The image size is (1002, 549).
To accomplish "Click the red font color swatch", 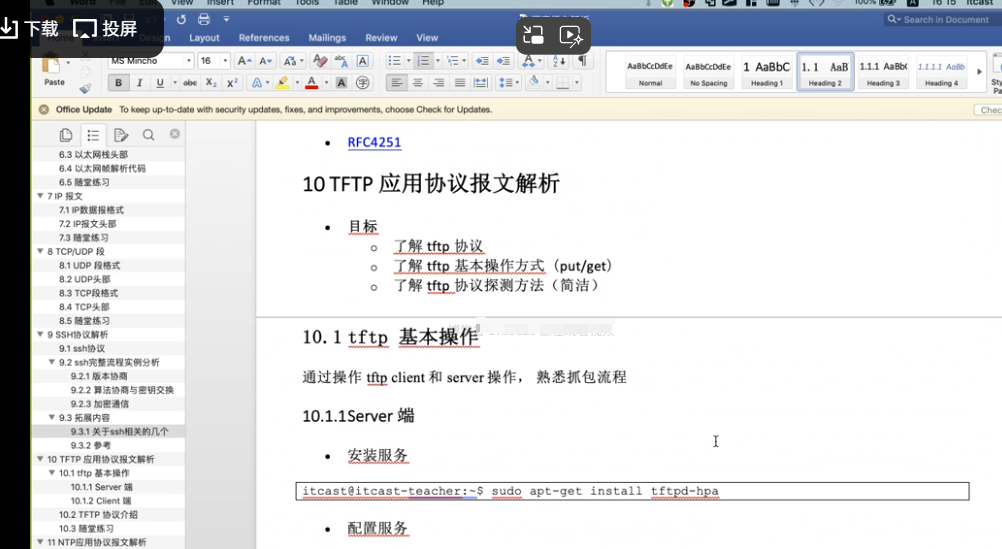I will (x=312, y=83).
